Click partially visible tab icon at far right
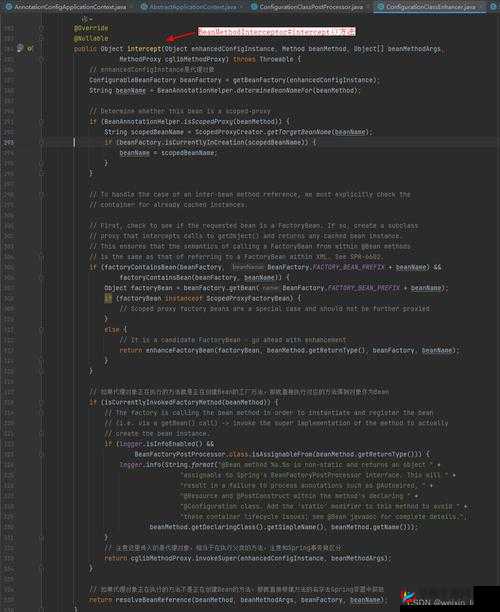The height and width of the screenshot is (612, 500). click(x=493, y=7)
